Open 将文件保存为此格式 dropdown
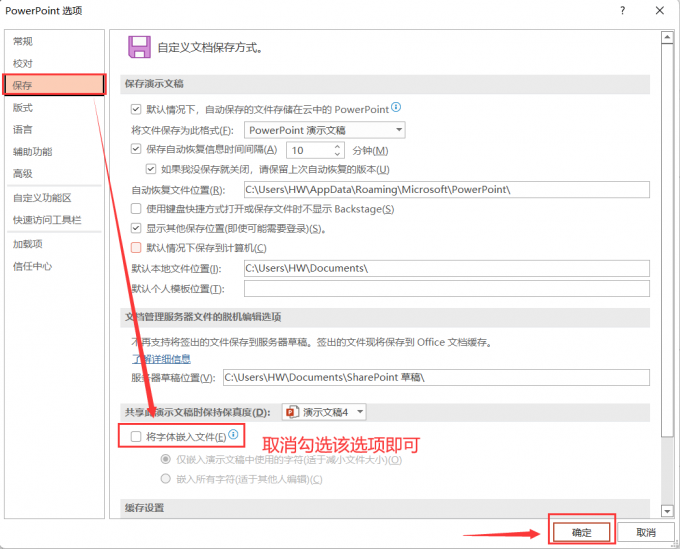The width and height of the screenshot is (680, 549). tap(324, 130)
